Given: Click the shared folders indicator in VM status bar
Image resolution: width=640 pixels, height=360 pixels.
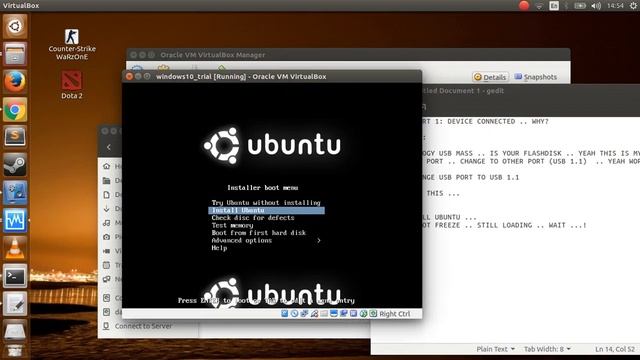Looking at the screenshot, I should click(x=324, y=313).
